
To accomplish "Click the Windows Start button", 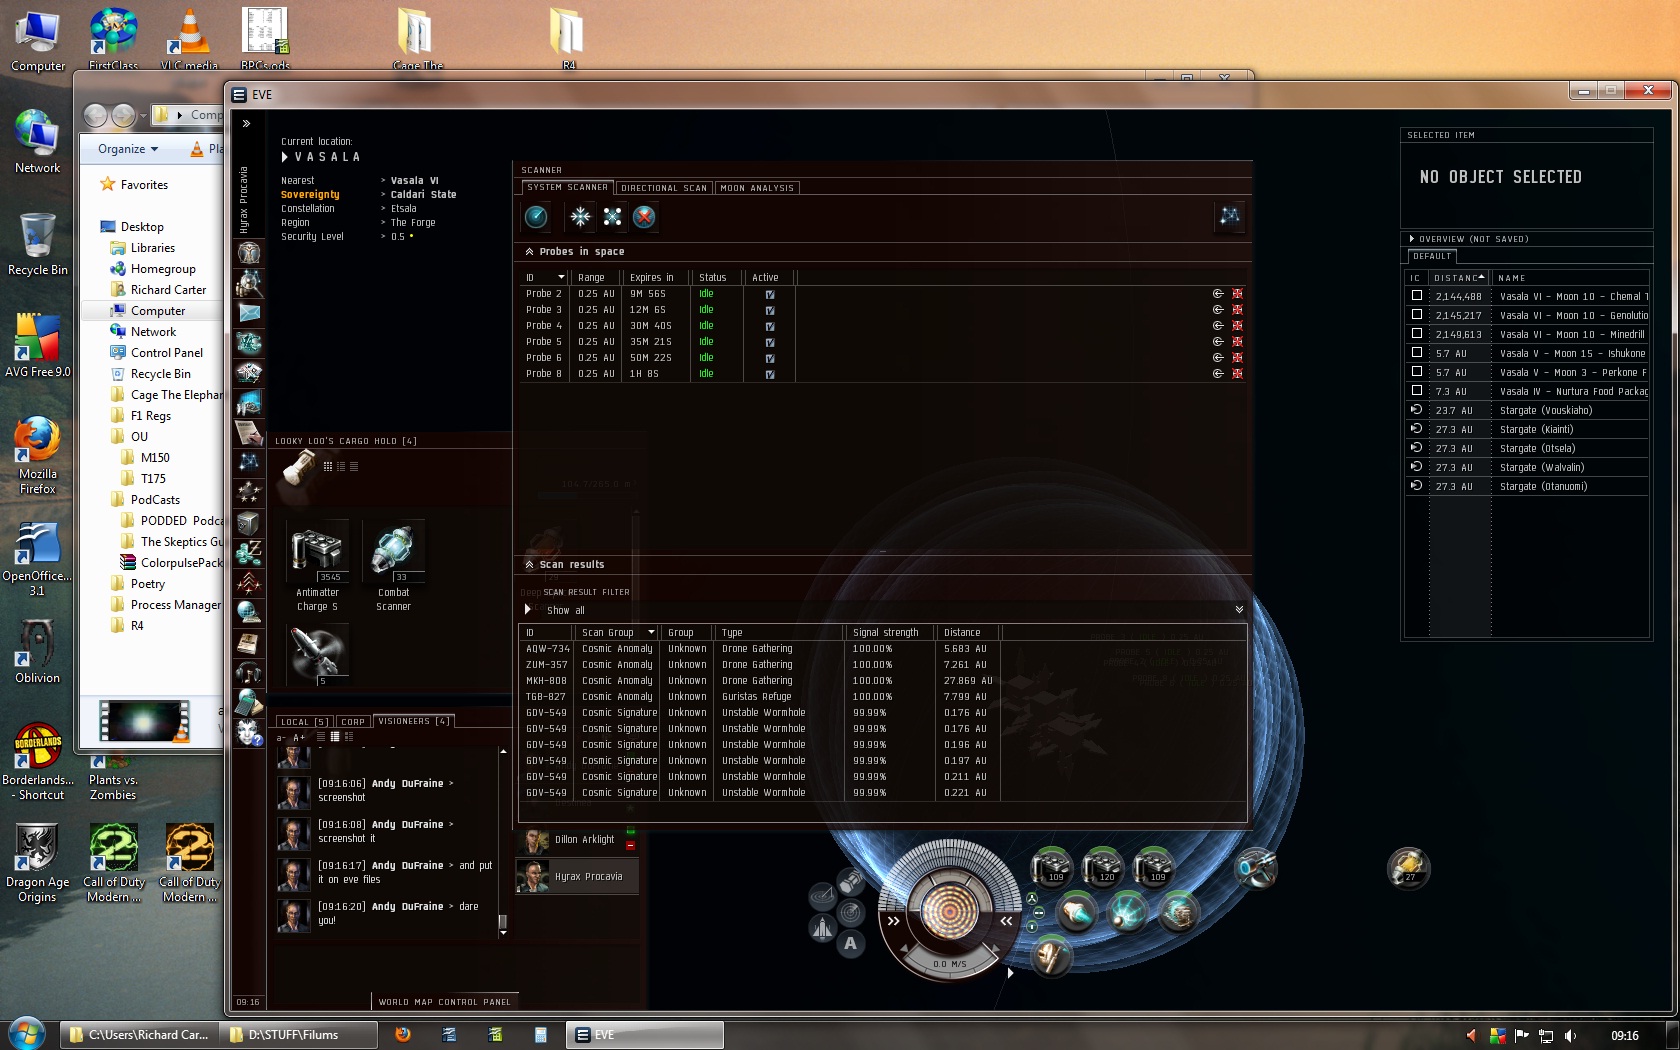I will point(26,1033).
